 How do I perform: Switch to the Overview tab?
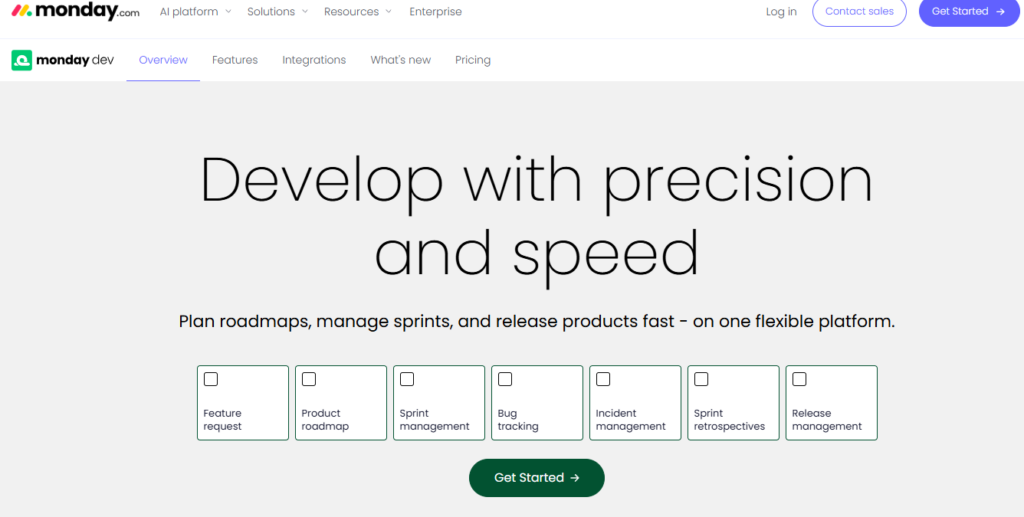[163, 60]
